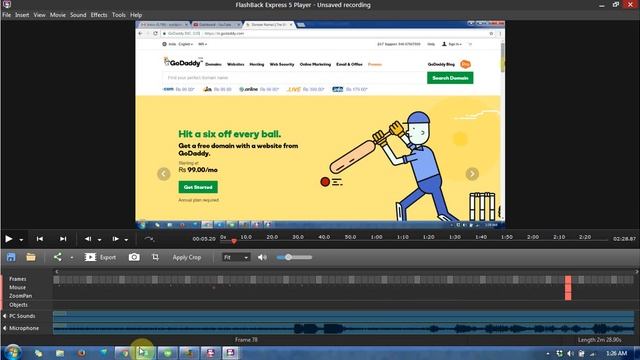Click the Play button
This screenshot has height=360, width=640.
click(x=9, y=239)
